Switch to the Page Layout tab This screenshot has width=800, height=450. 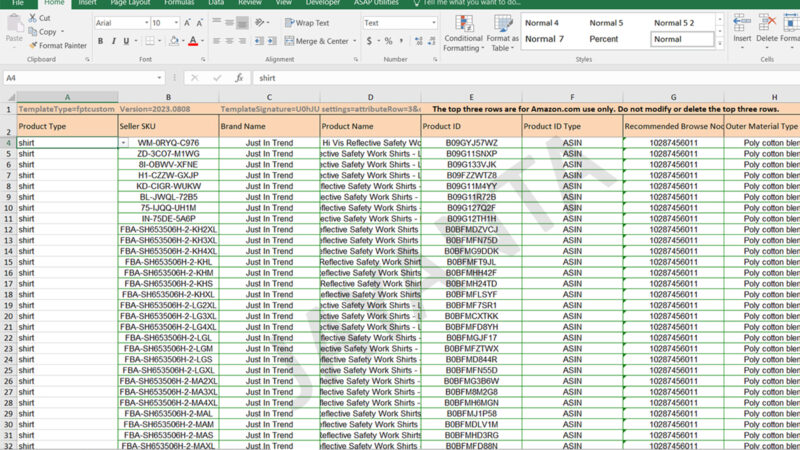tap(130, 3)
